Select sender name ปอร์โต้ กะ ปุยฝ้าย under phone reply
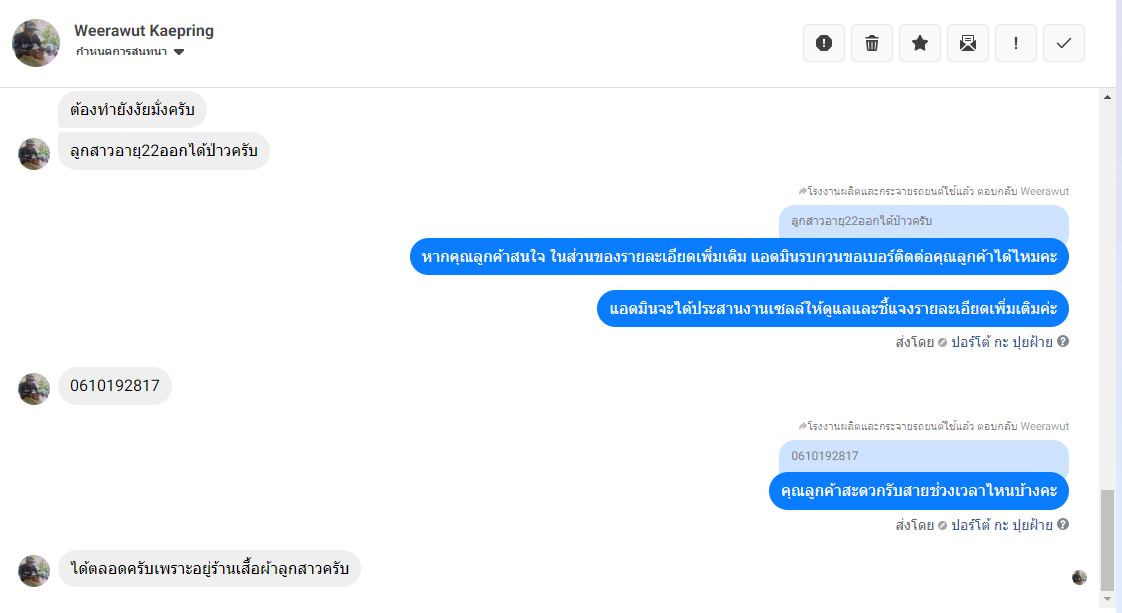 (x=1001, y=525)
